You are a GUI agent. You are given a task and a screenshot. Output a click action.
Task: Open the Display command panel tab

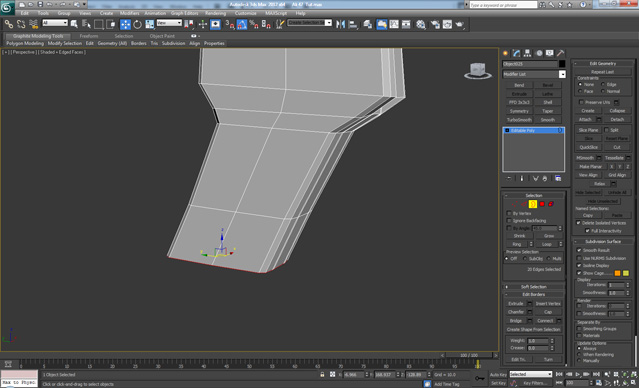550,53
